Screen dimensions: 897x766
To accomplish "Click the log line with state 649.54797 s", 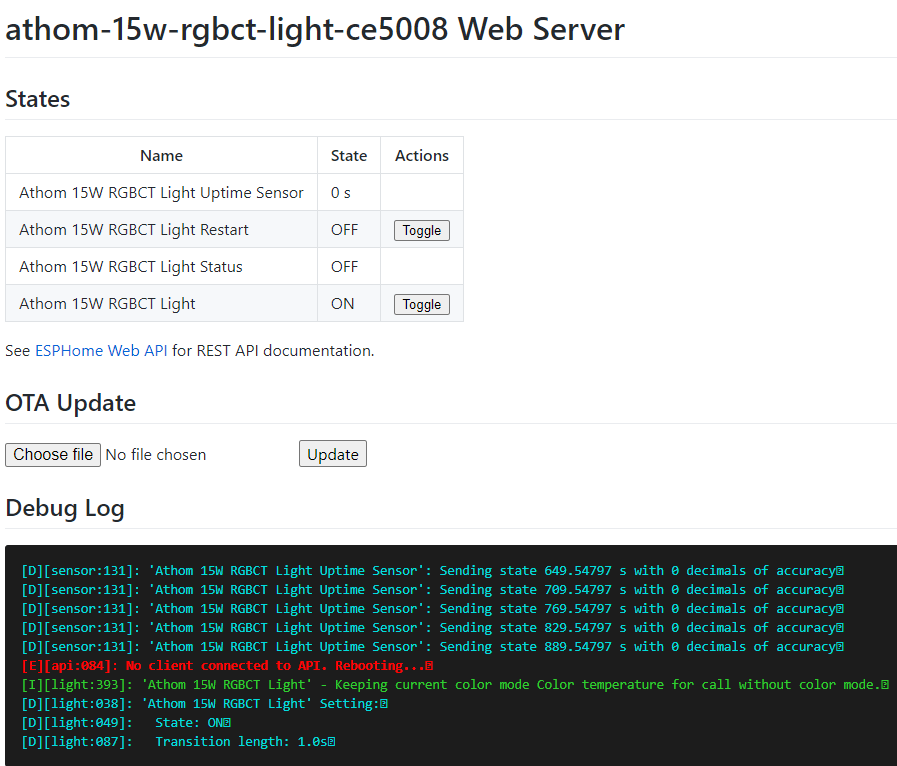I will pos(432,571).
